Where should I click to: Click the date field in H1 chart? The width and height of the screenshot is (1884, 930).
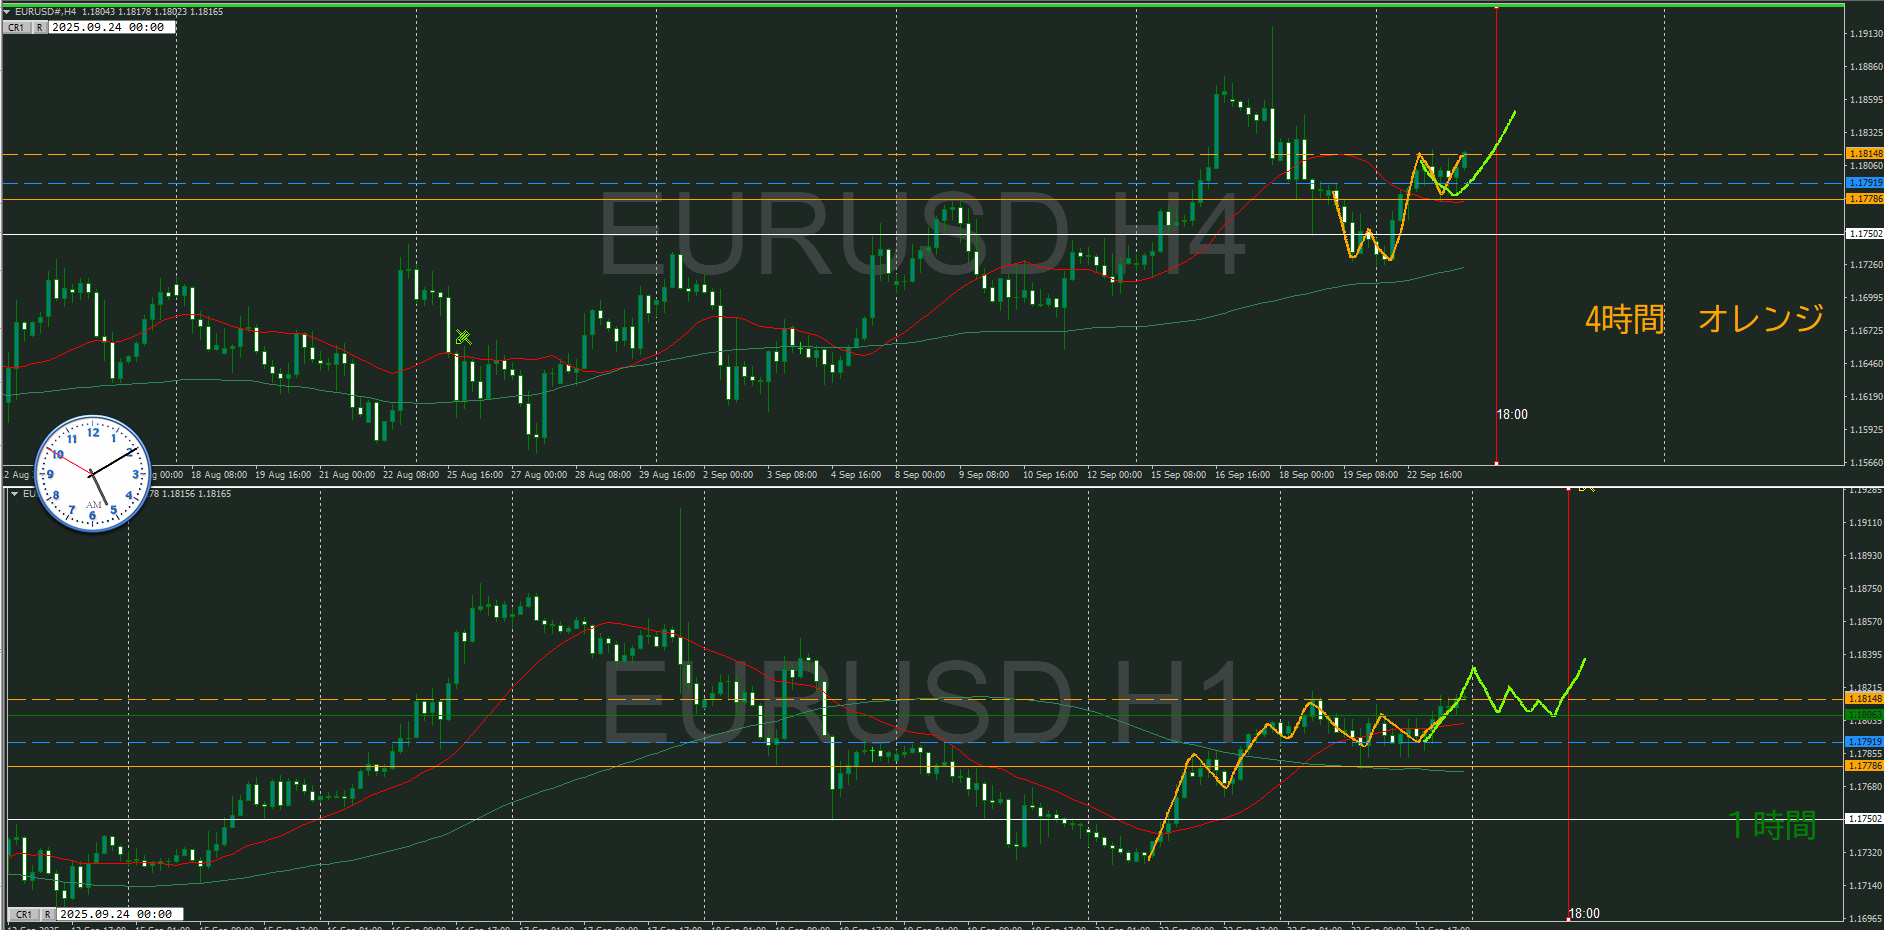(118, 914)
